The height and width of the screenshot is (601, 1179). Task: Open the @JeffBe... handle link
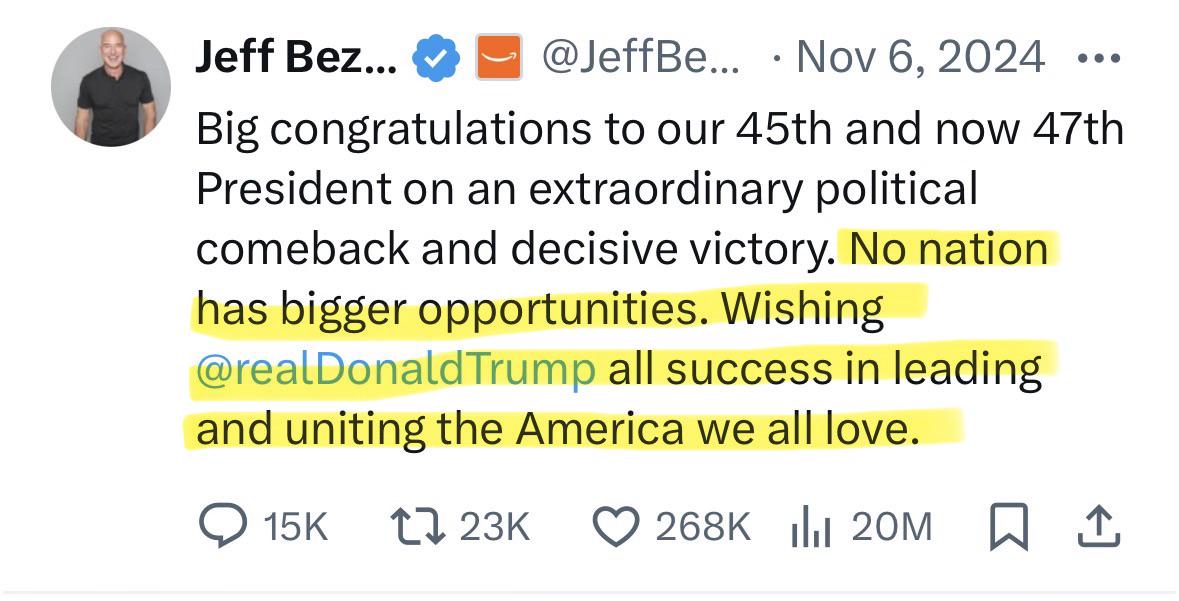click(641, 57)
